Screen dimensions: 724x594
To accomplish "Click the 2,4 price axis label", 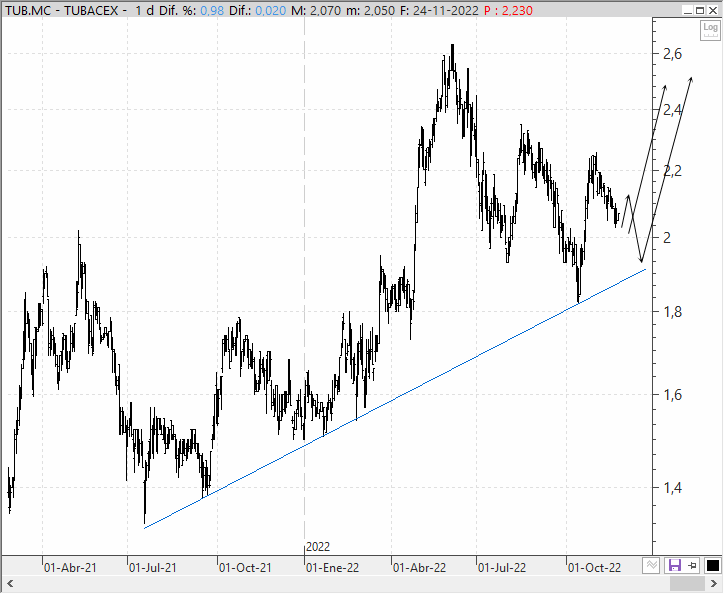I will (x=672, y=110).
